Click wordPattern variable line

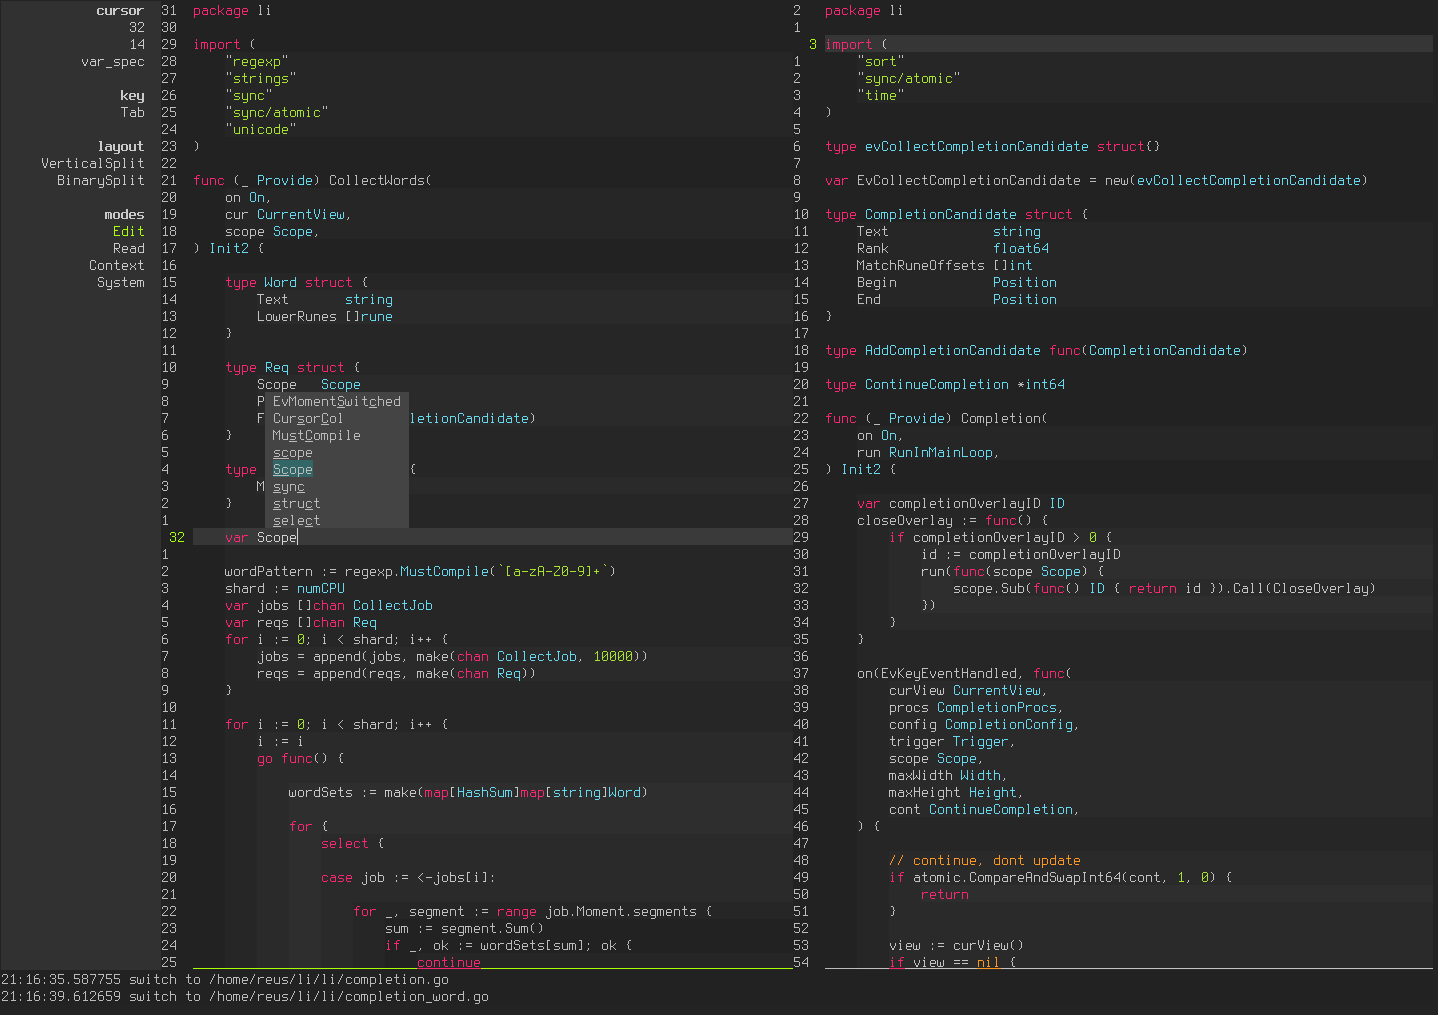click(420, 571)
